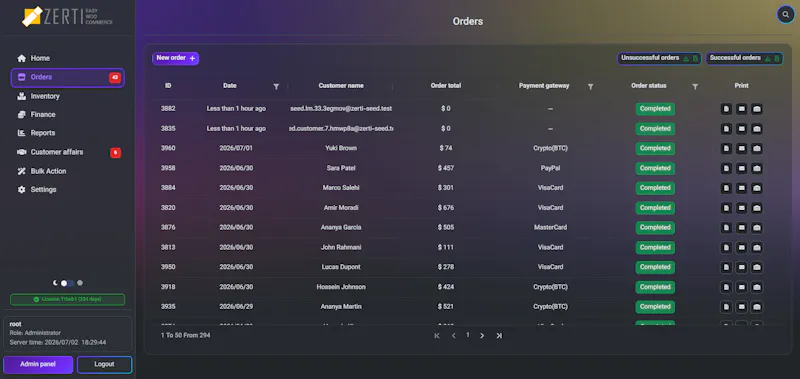Click the green file icon in Successful orders
The image size is (800, 379).
click(x=777, y=59)
